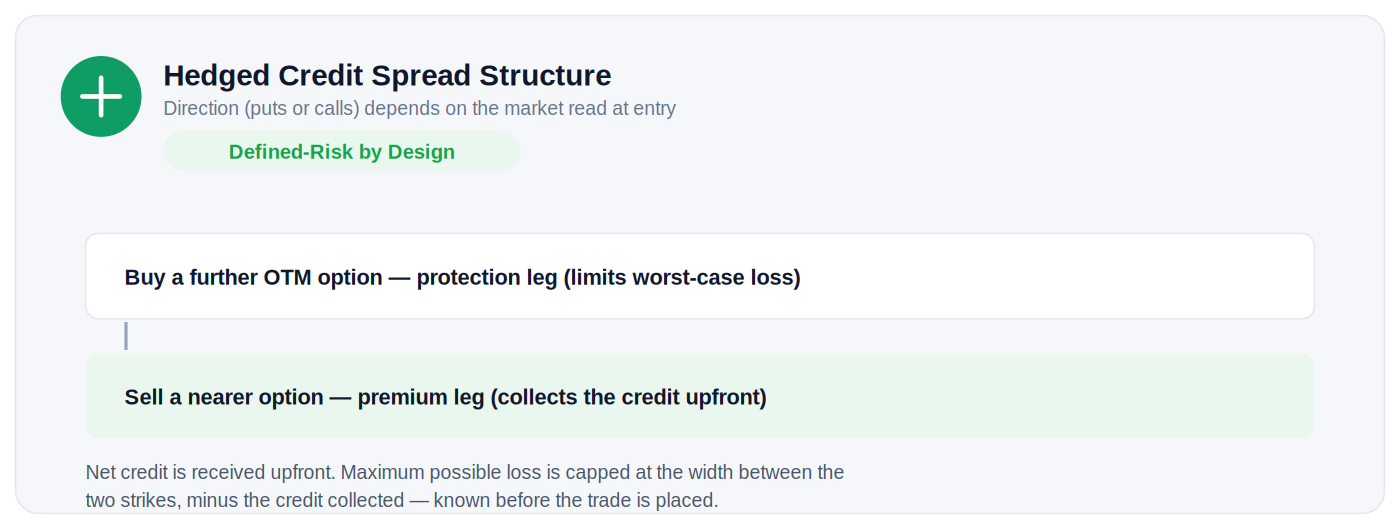Click the text "(limits worst-case loss)"

click(x=682, y=277)
